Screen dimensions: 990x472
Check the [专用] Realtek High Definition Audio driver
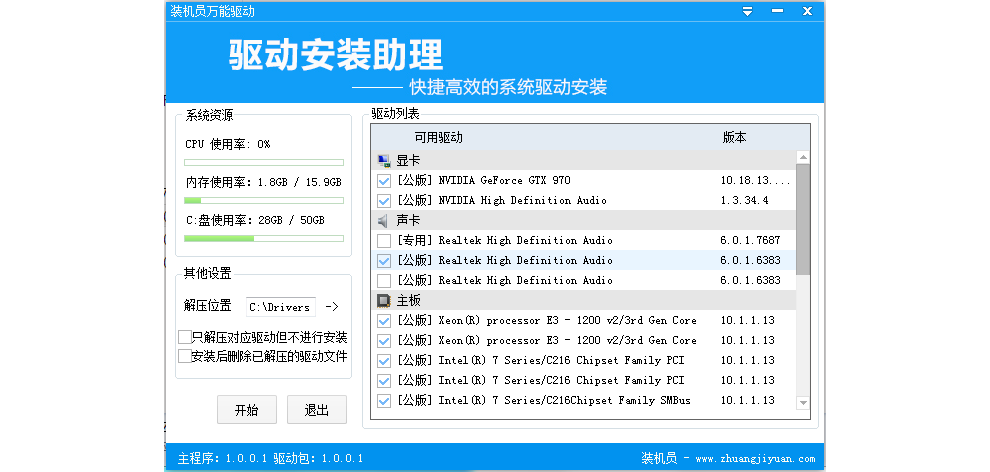tap(384, 241)
